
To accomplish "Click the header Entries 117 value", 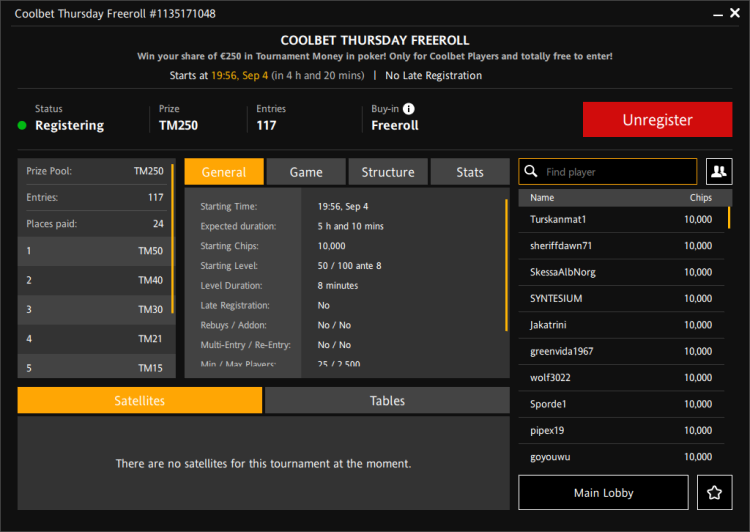I will click(x=266, y=125).
